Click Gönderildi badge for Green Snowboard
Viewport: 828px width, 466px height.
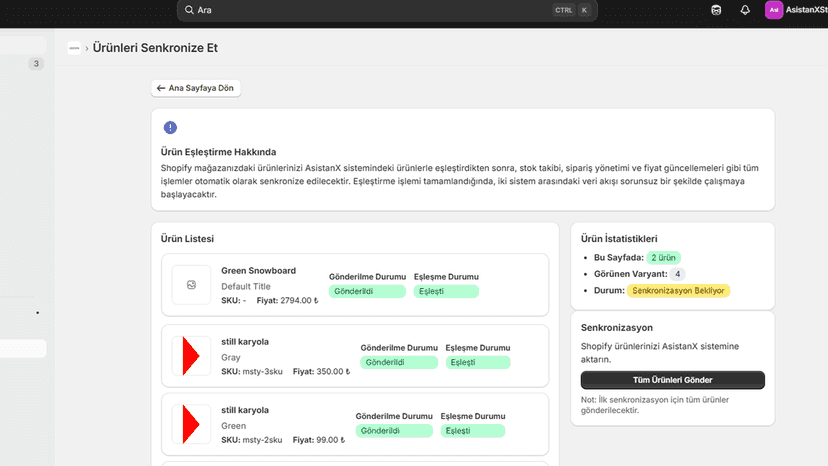367,291
